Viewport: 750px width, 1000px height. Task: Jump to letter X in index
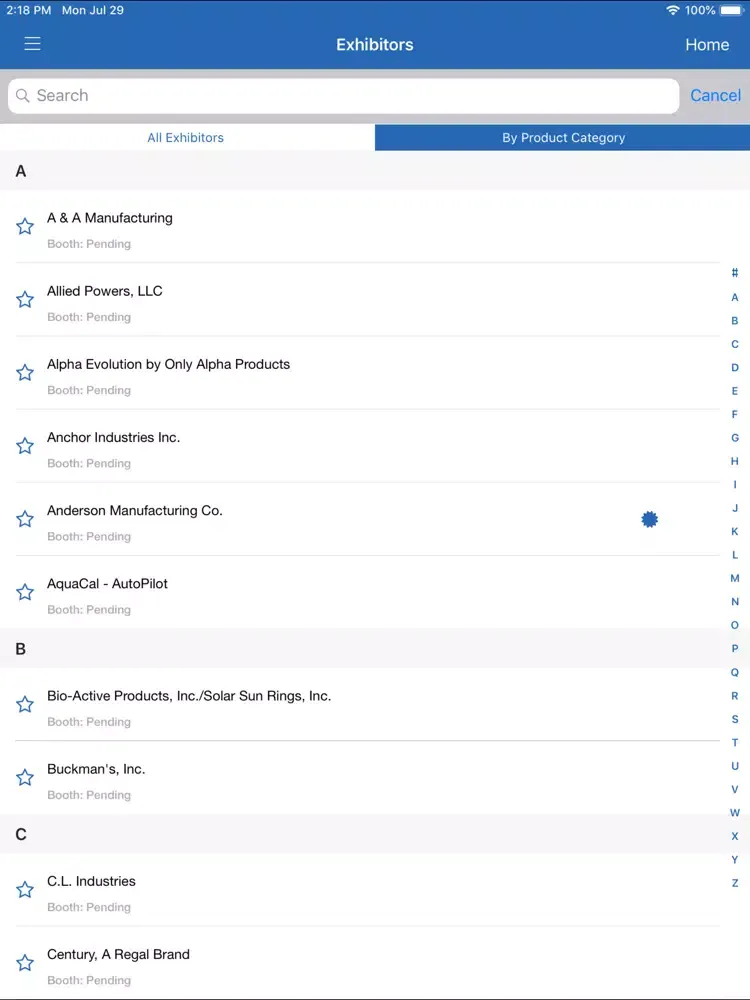click(735, 836)
